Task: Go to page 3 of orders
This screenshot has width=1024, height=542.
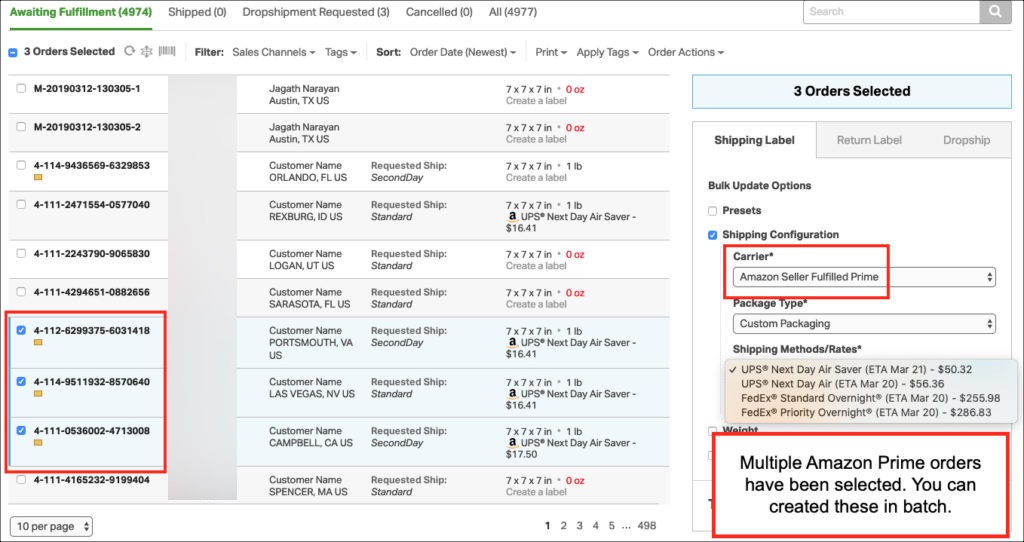Action: (579, 526)
